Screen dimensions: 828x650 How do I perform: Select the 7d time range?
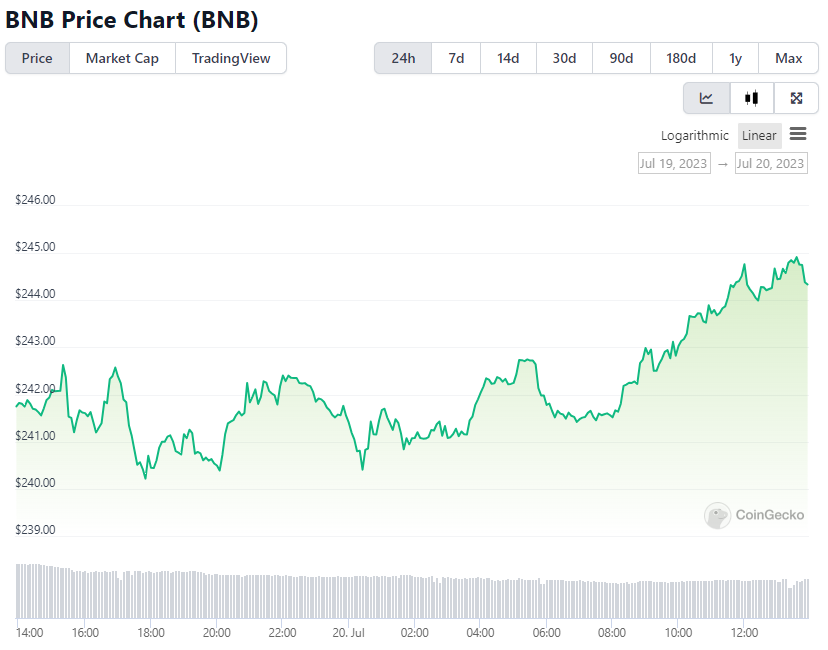(x=456, y=58)
